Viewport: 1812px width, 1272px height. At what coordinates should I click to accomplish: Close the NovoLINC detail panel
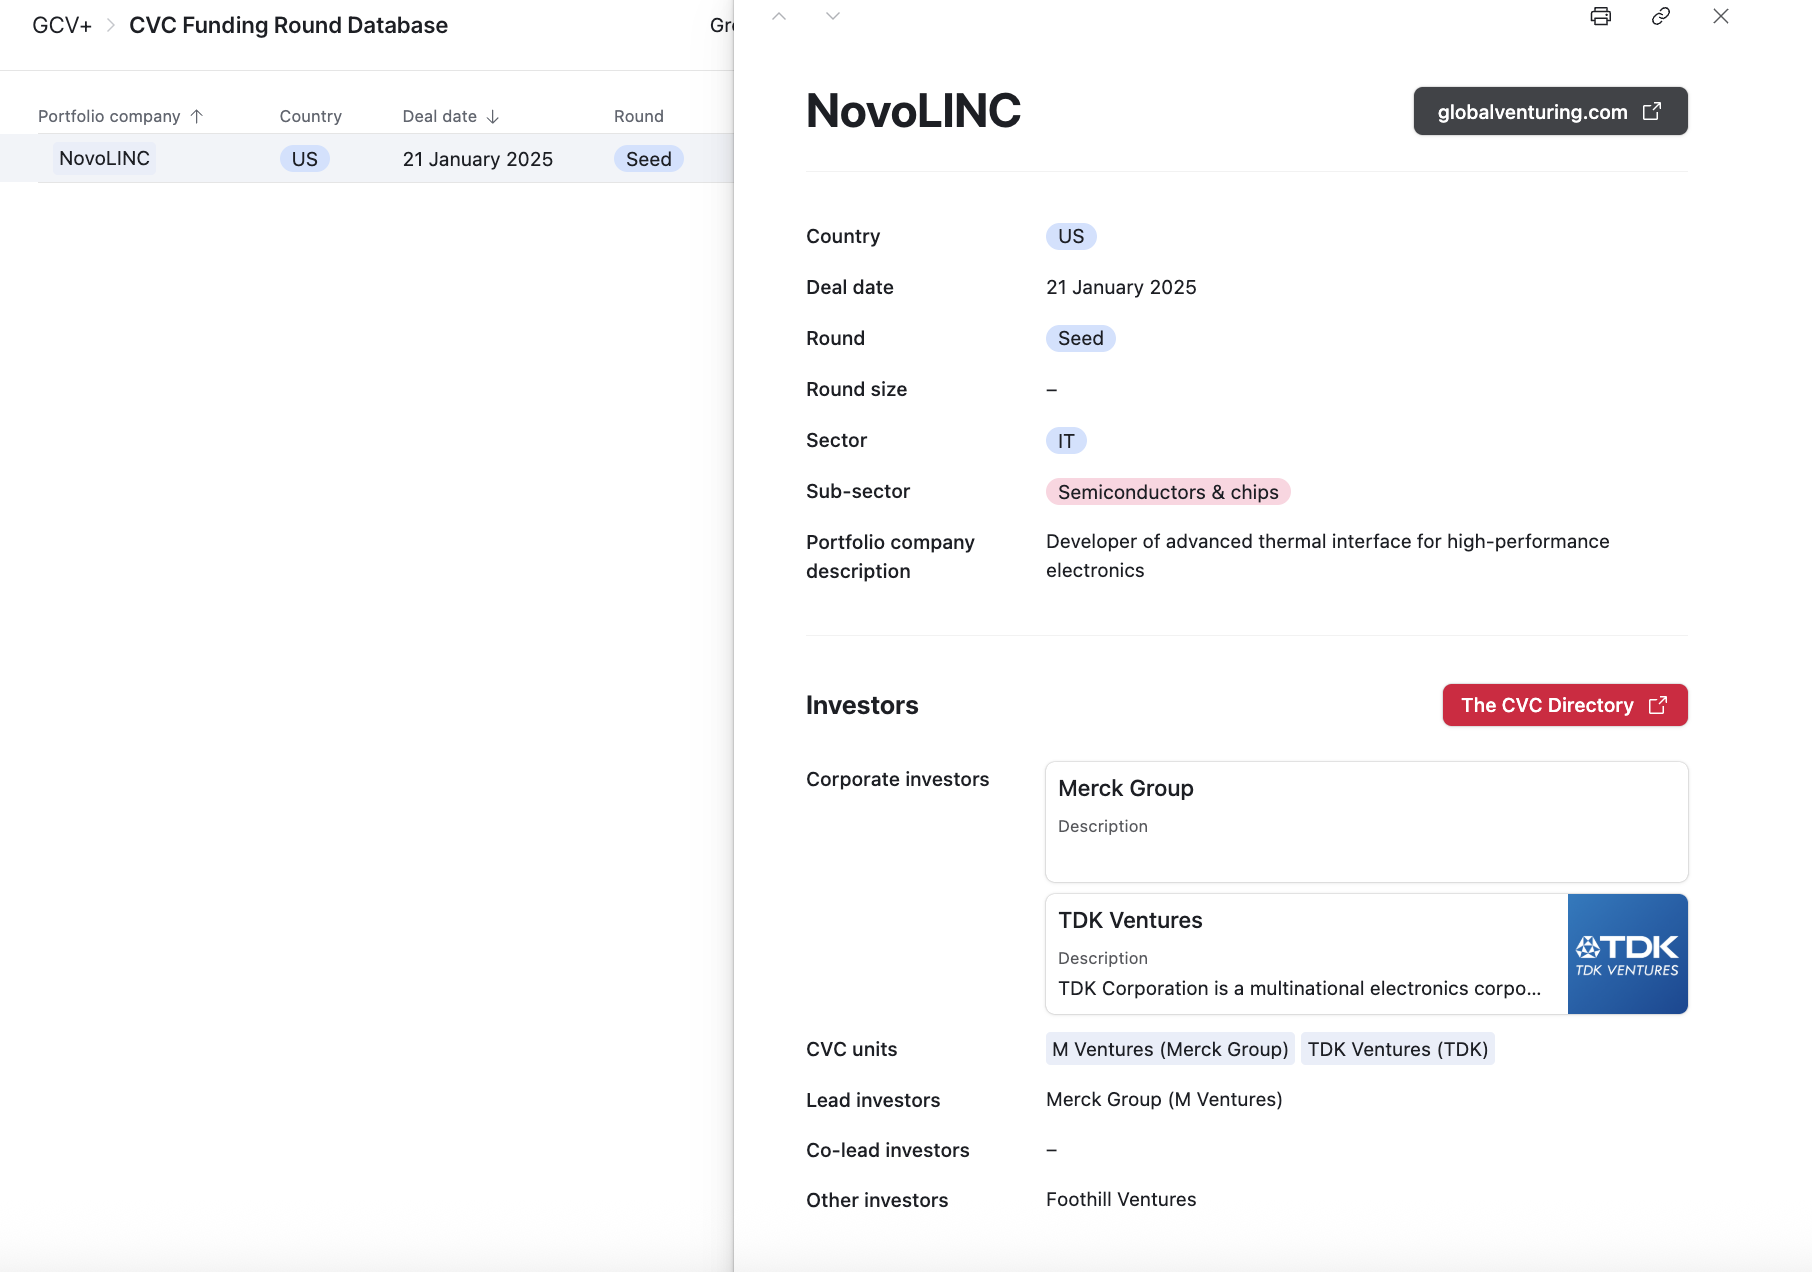[1720, 16]
